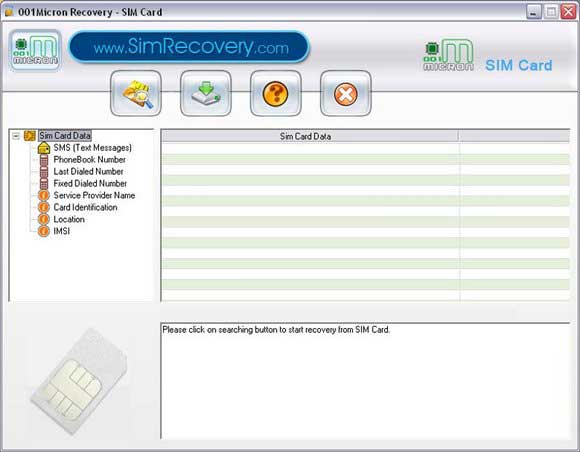Click the SIM card chip image
Screen dimensions: 580x452
pyautogui.click(x=78, y=381)
